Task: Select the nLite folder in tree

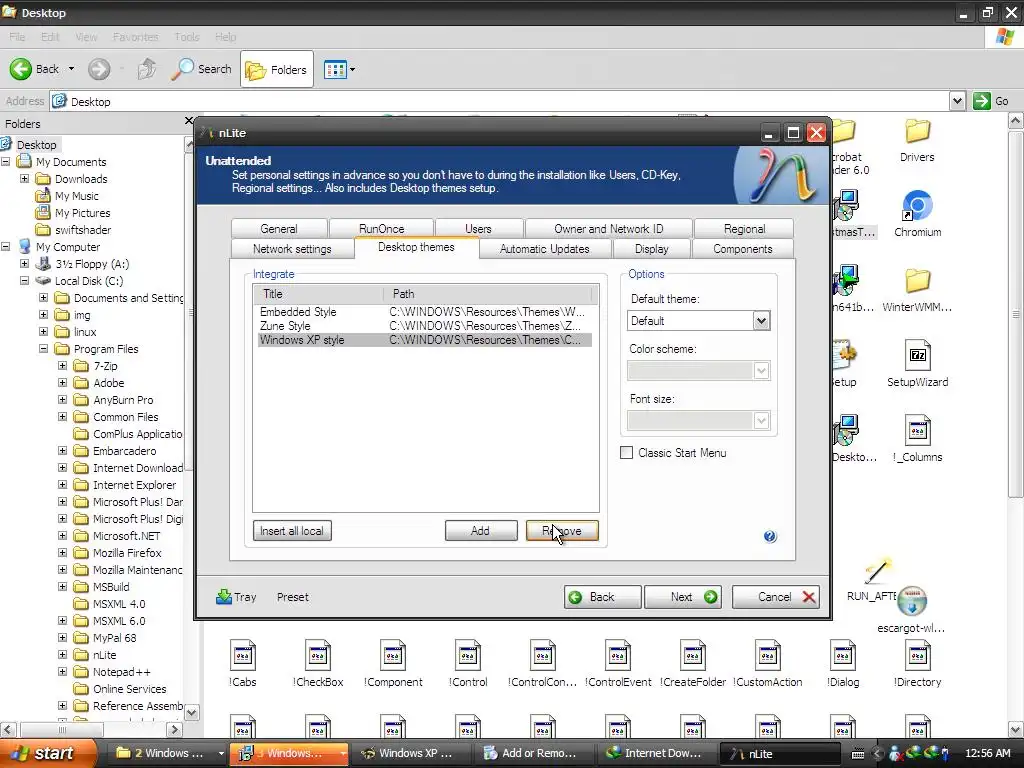Action: pyautogui.click(x=104, y=654)
